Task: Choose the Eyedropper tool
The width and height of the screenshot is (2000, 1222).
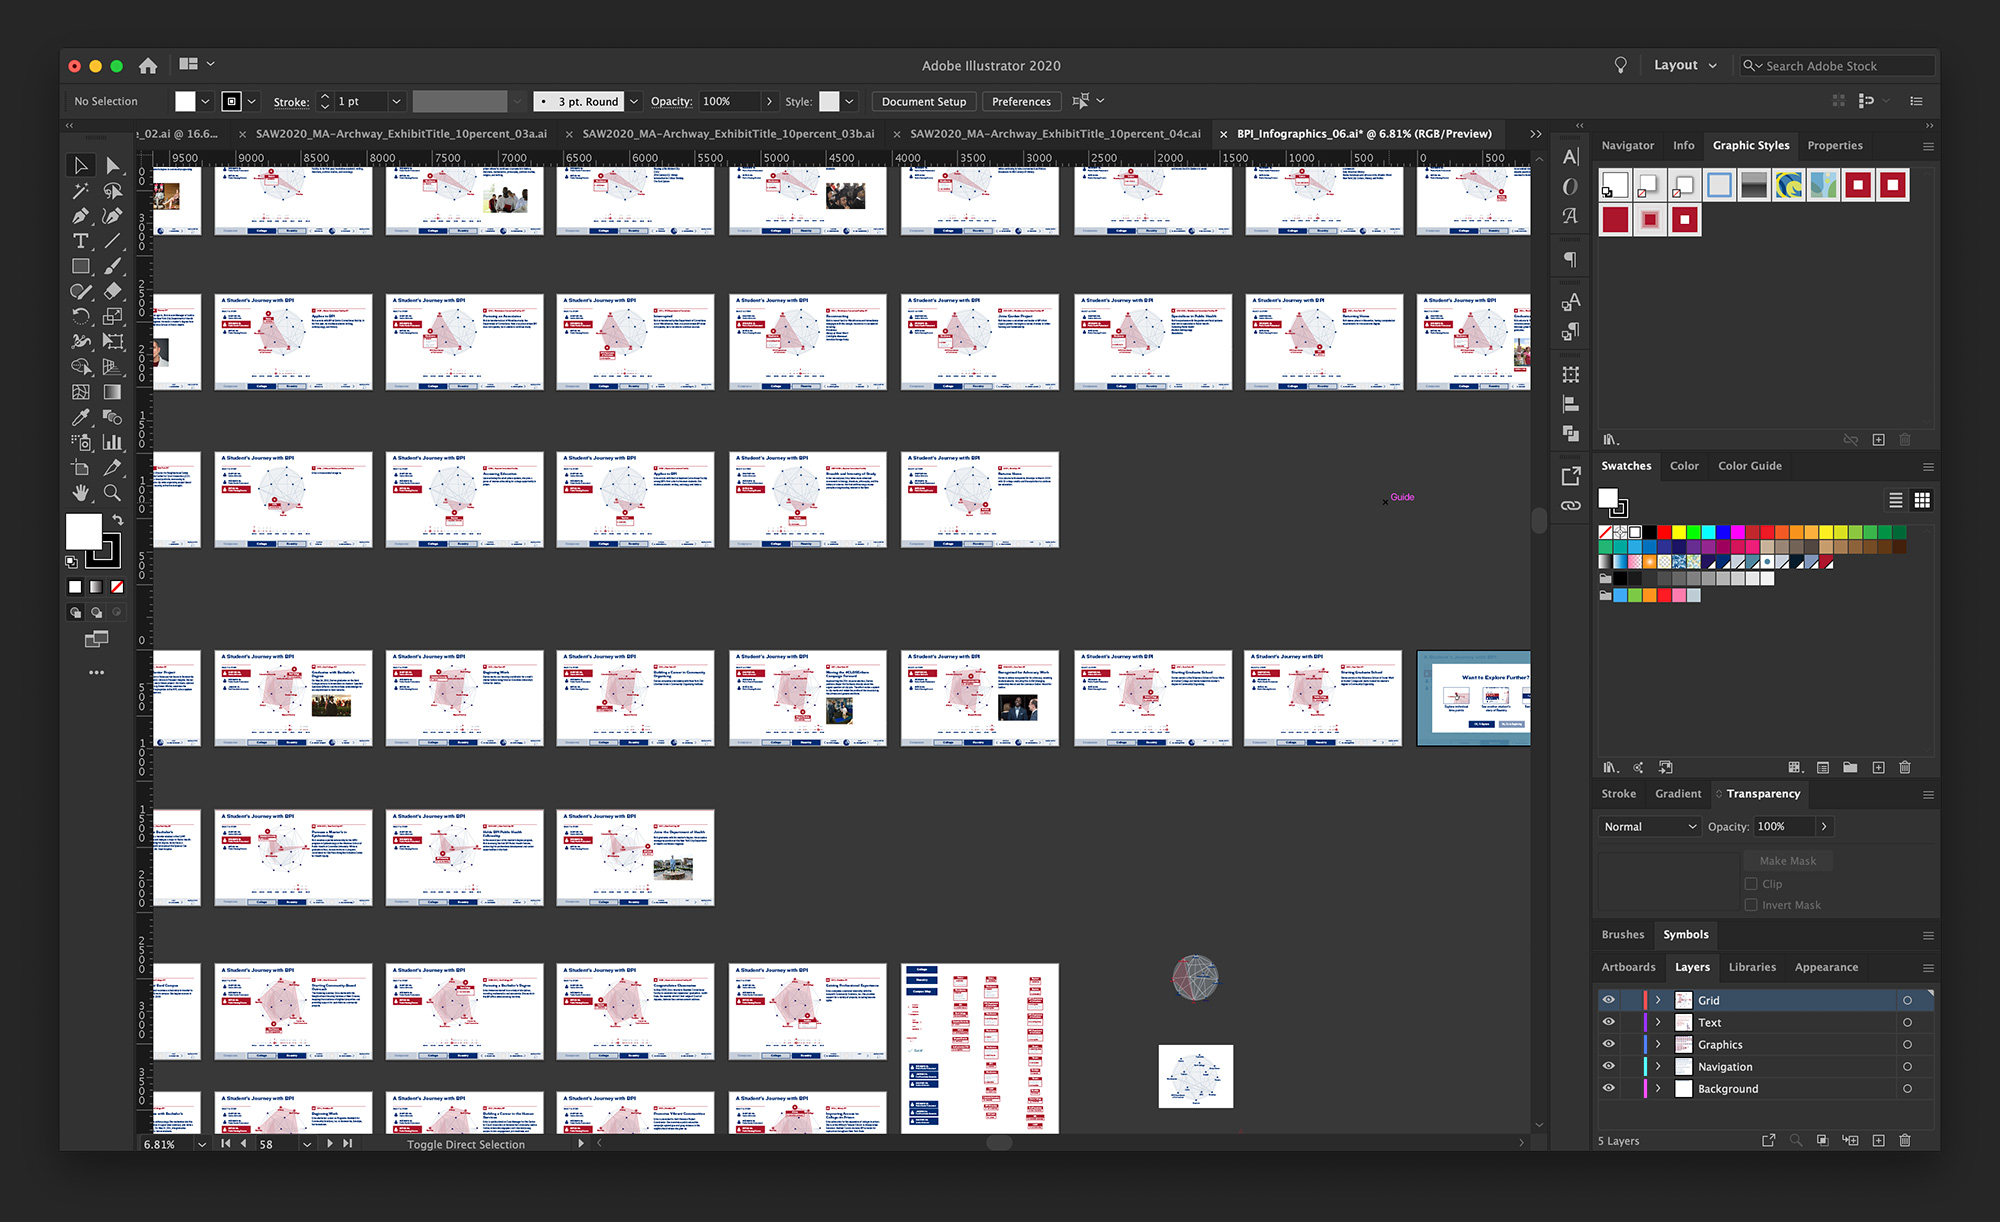Action: click(x=80, y=417)
